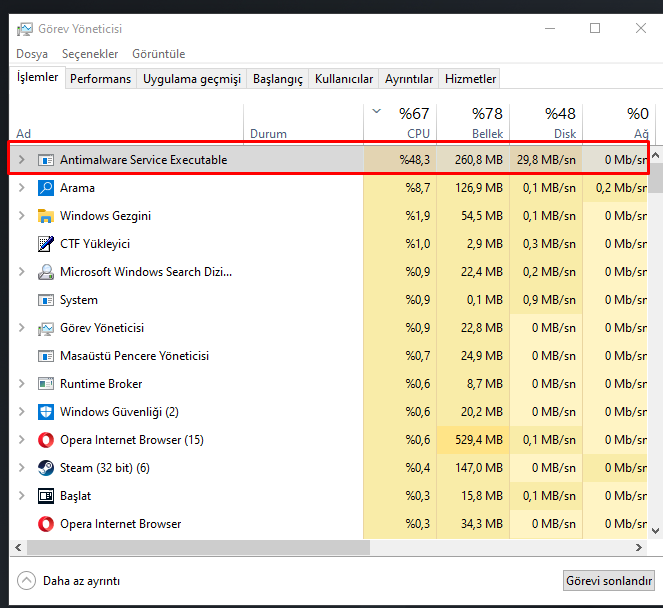The height and width of the screenshot is (608, 663).
Task: Sort by the Bellek column header
Action: pos(473,123)
